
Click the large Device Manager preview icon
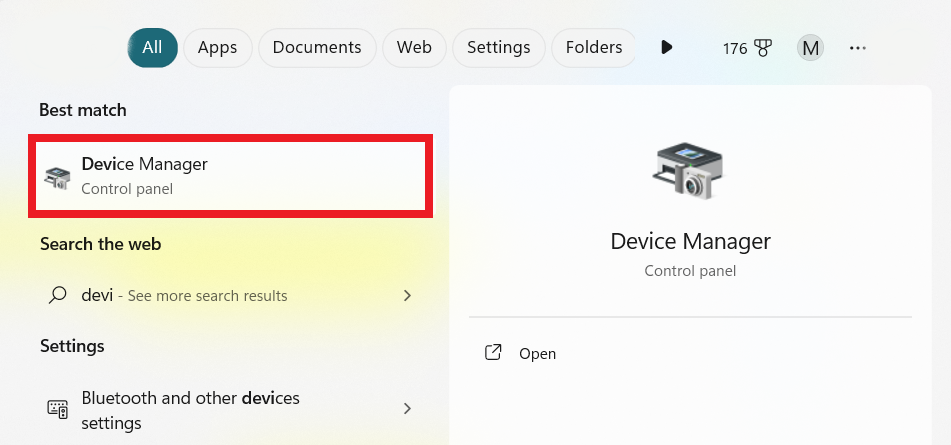[x=689, y=170]
